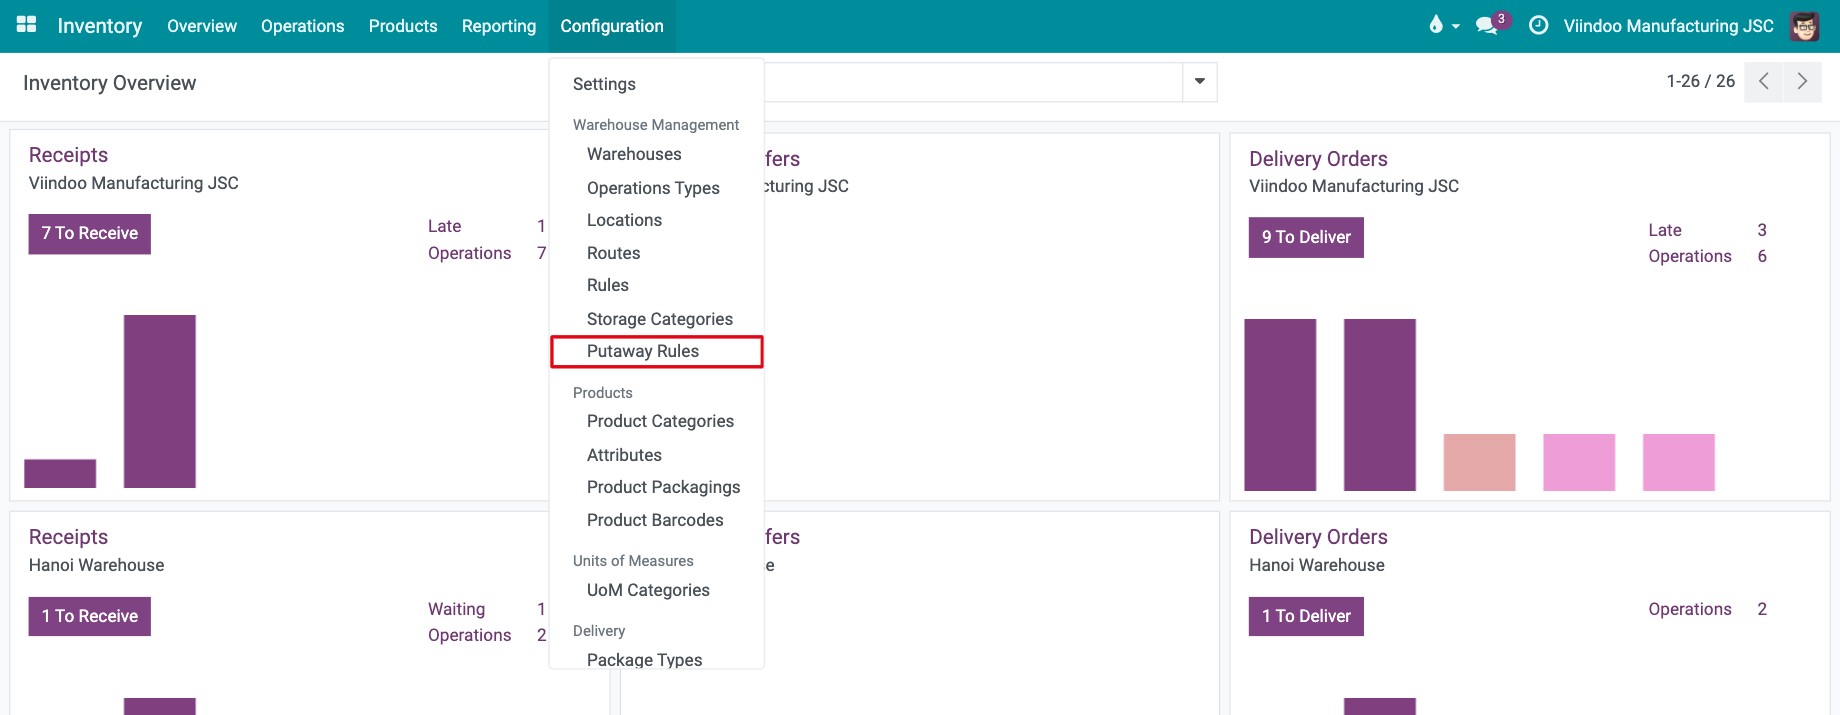This screenshot has height=715, width=1840.
Task: Open Delivery Orders title for Viindoo Manufacturing
Action: pyautogui.click(x=1318, y=159)
